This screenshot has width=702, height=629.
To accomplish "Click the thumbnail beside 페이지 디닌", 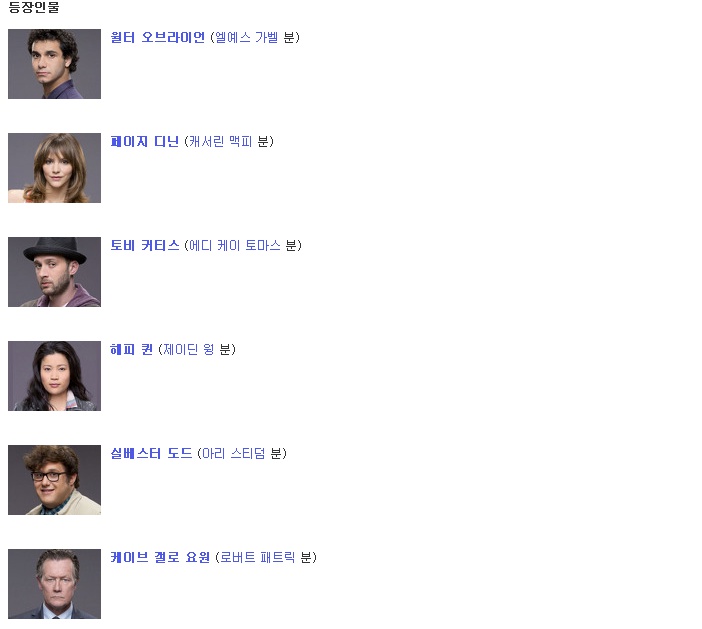I will [x=54, y=168].
